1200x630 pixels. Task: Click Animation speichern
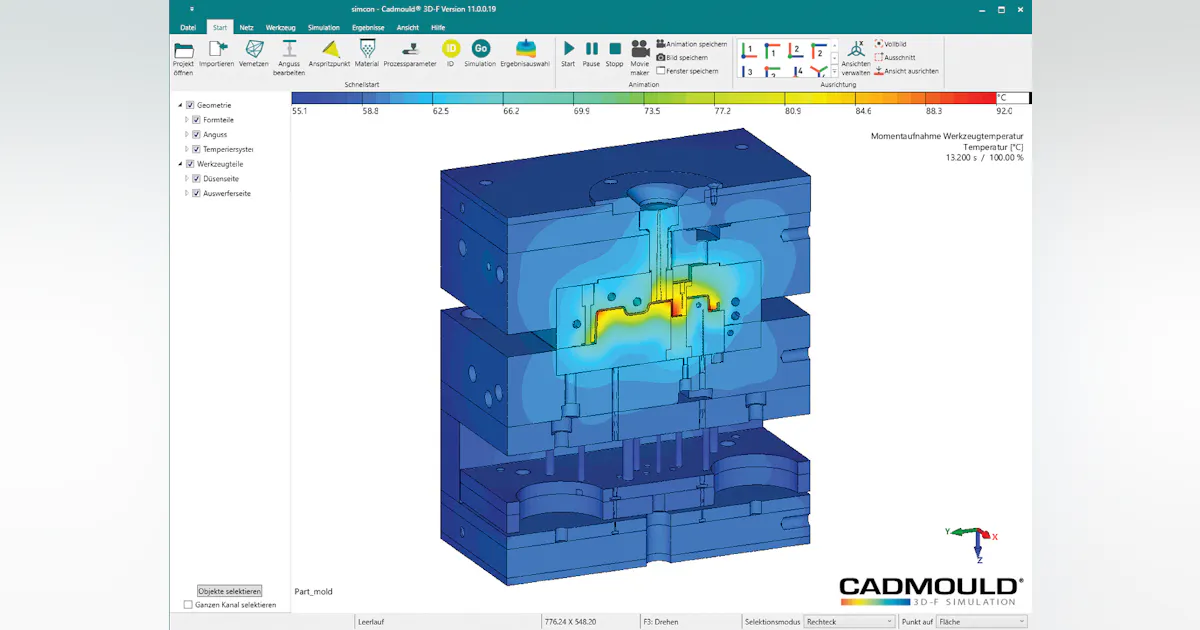point(692,44)
